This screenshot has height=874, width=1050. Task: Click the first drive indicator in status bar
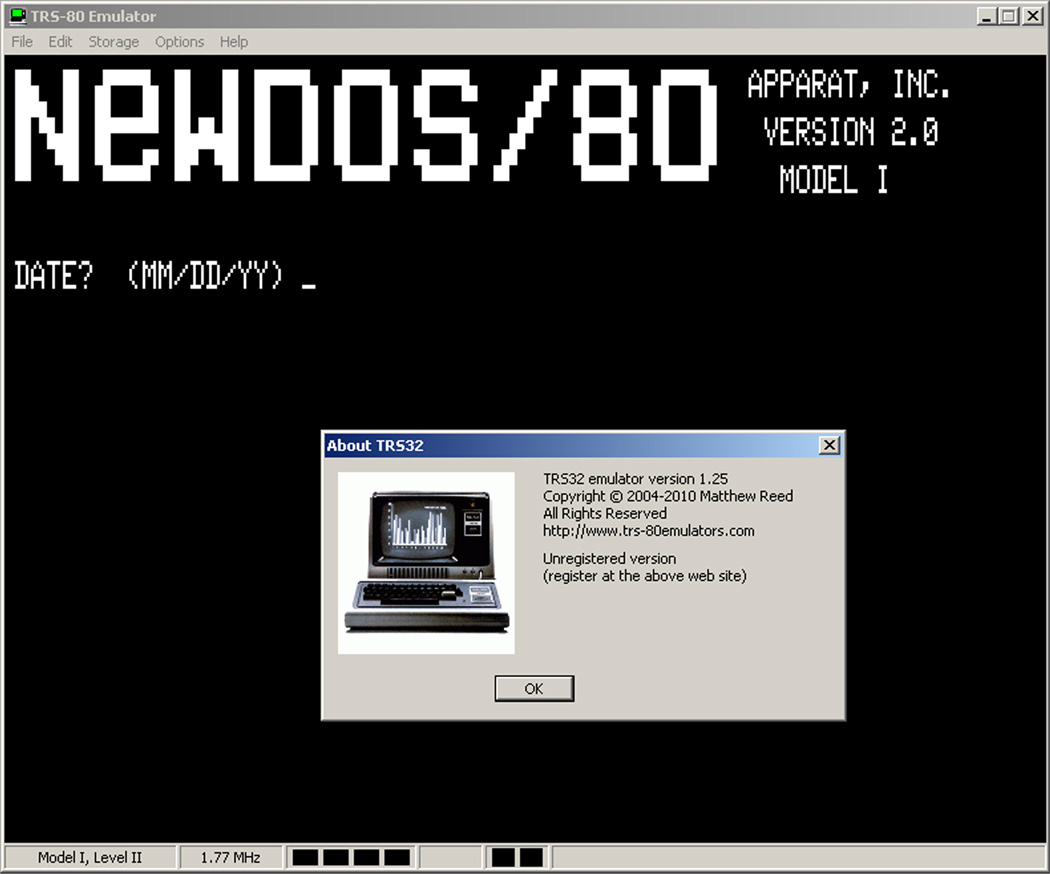pos(306,857)
